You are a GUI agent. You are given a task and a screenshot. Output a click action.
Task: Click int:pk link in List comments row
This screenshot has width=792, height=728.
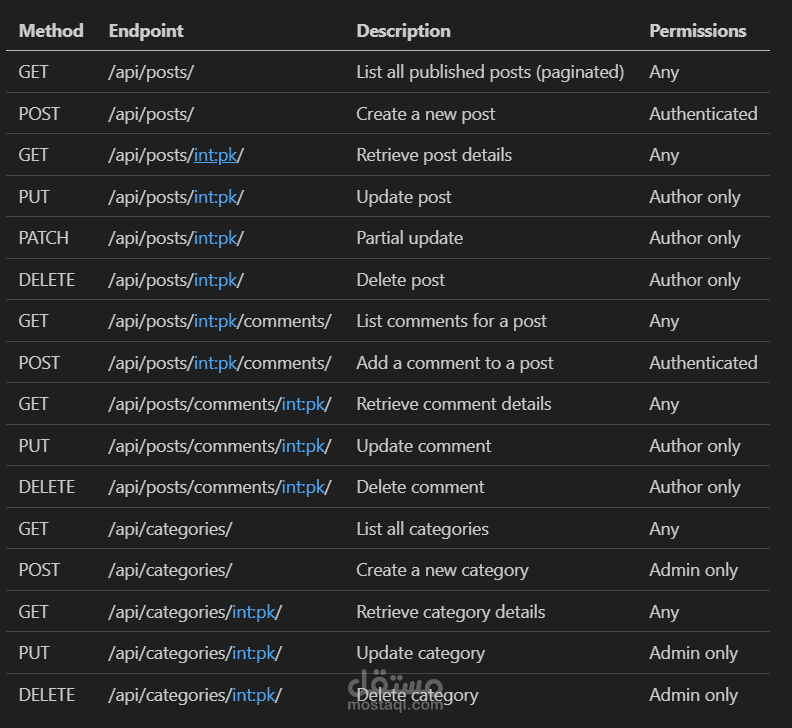pos(215,322)
